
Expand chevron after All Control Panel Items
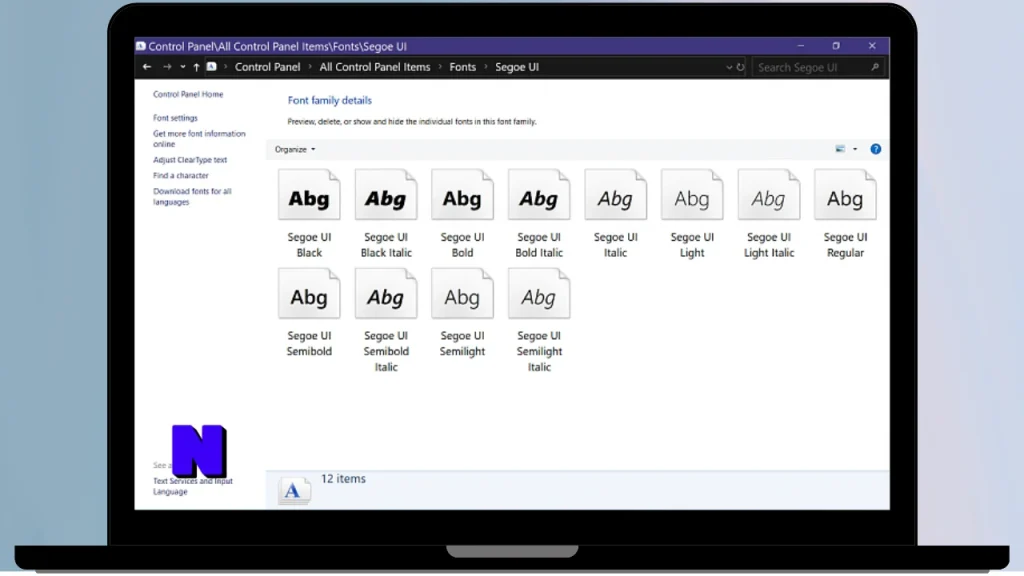tap(440, 67)
